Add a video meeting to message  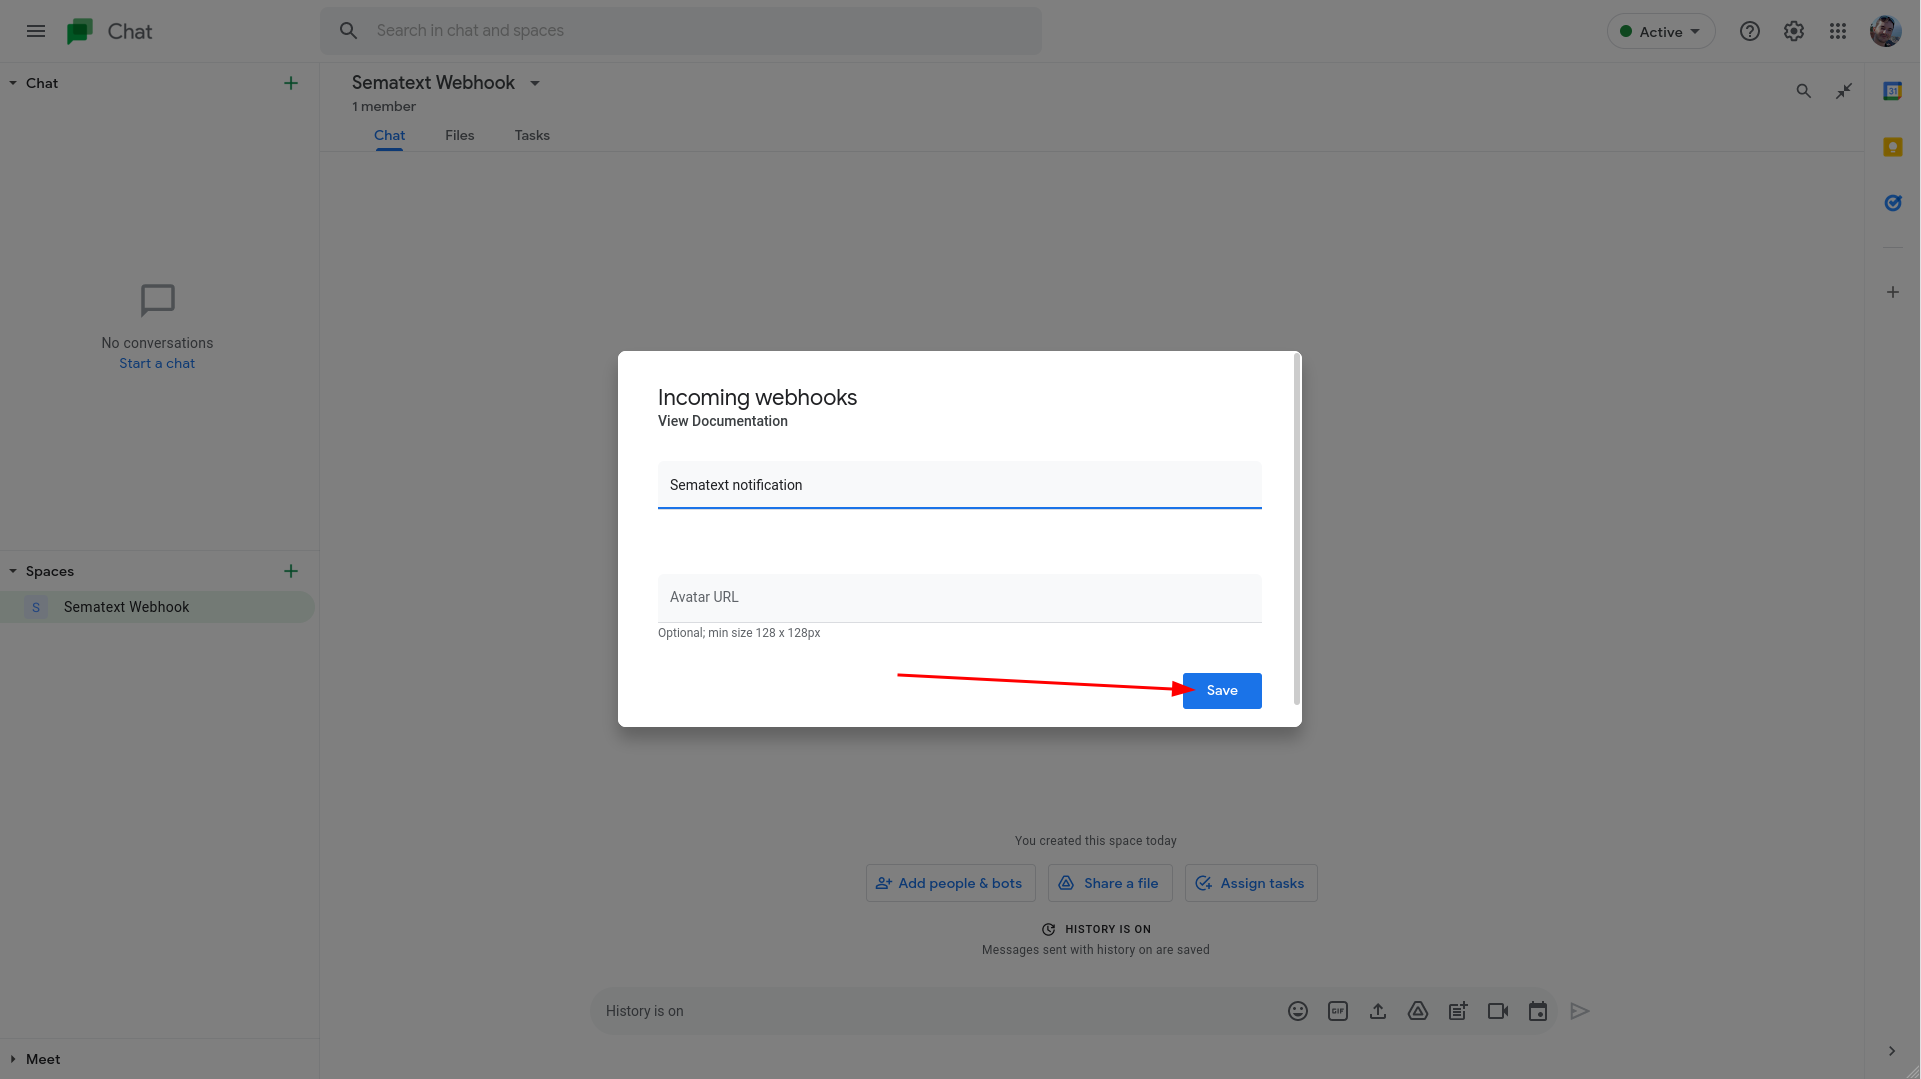click(x=1497, y=1011)
